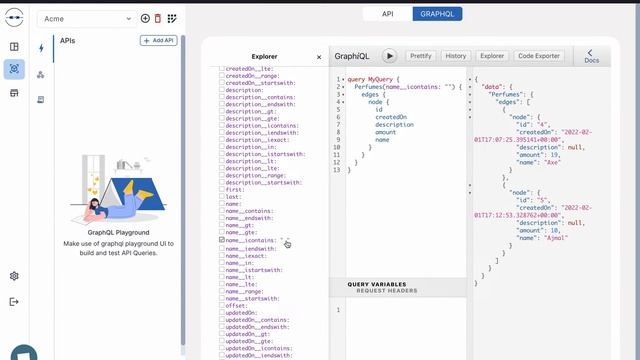Run the GraphQL query
640x360 pixels.
pyautogui.click(x=389, y=56)
